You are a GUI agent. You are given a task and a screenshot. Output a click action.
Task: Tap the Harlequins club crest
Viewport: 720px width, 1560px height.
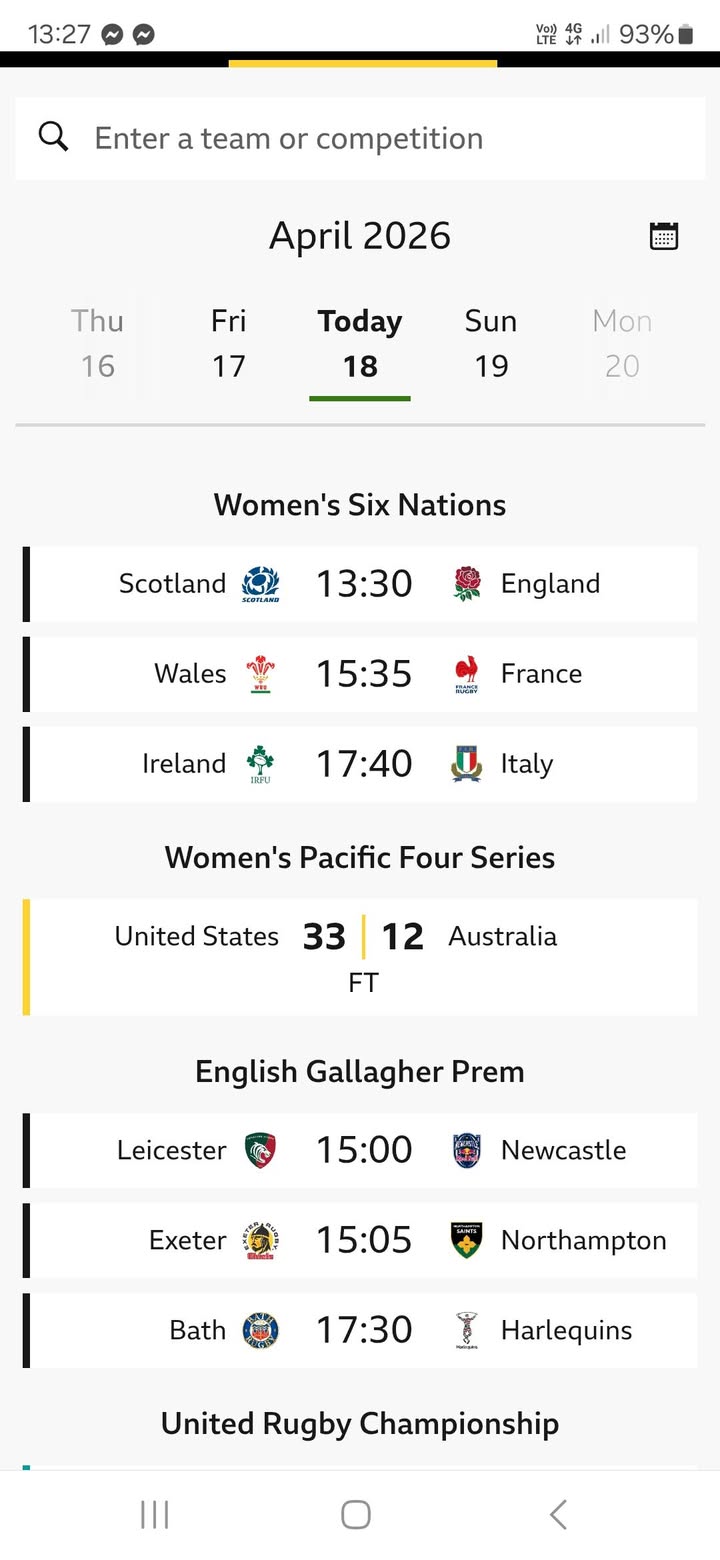coord(466,1330)
